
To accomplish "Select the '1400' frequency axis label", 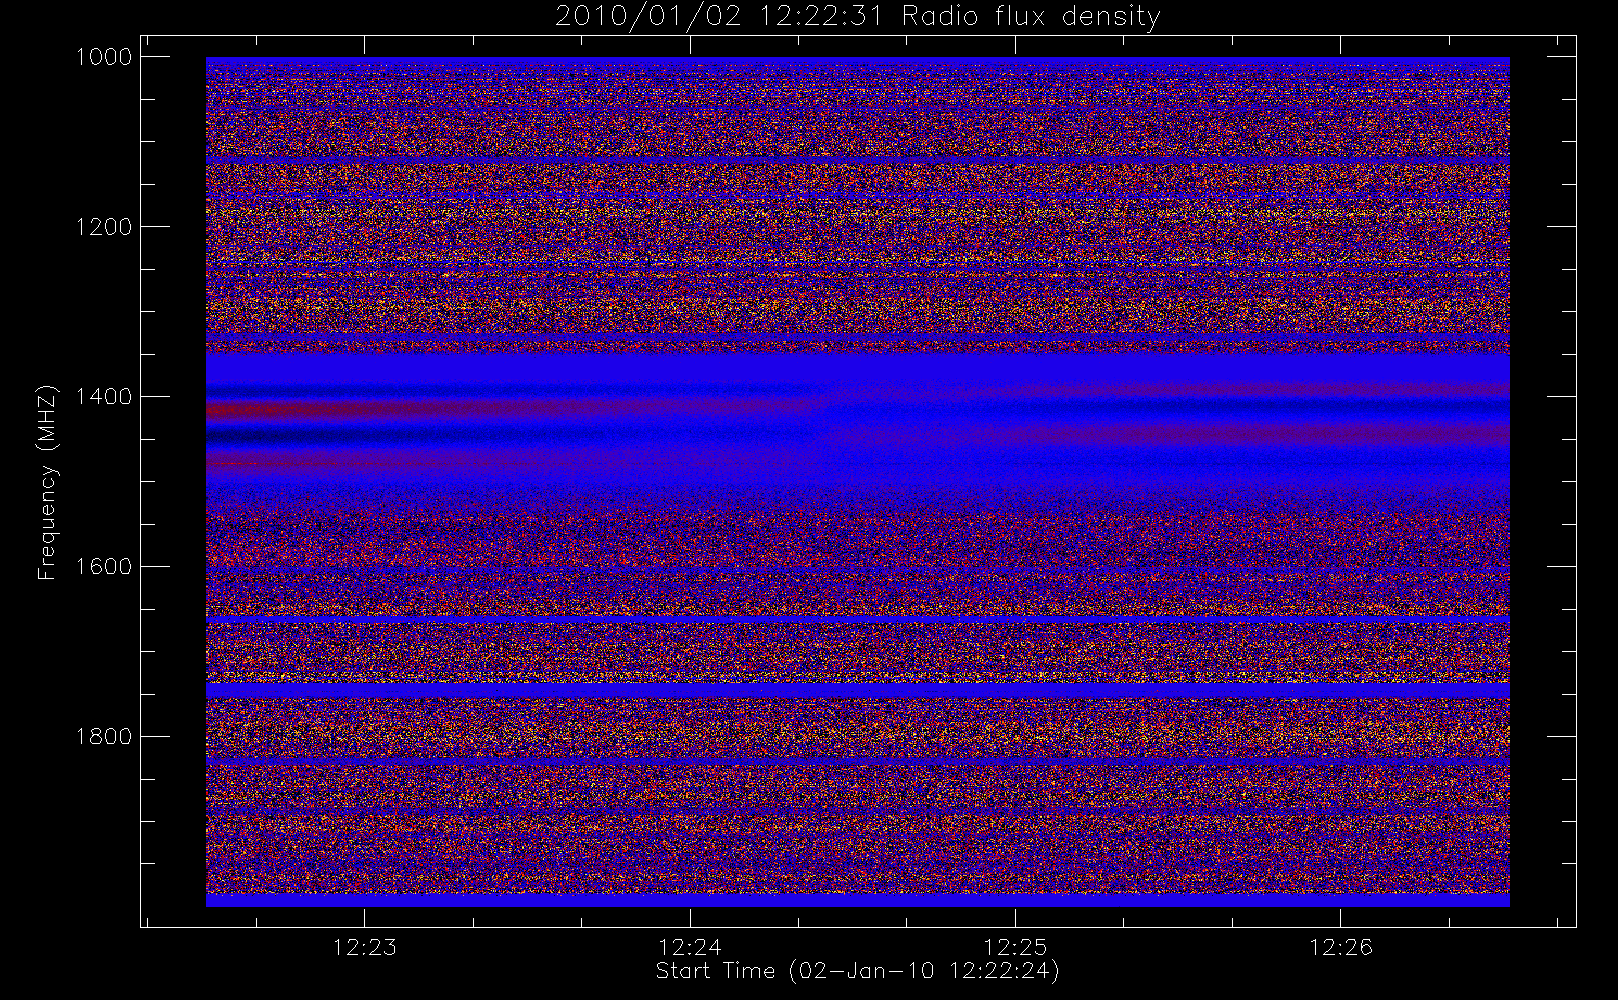I will point(104,397).
